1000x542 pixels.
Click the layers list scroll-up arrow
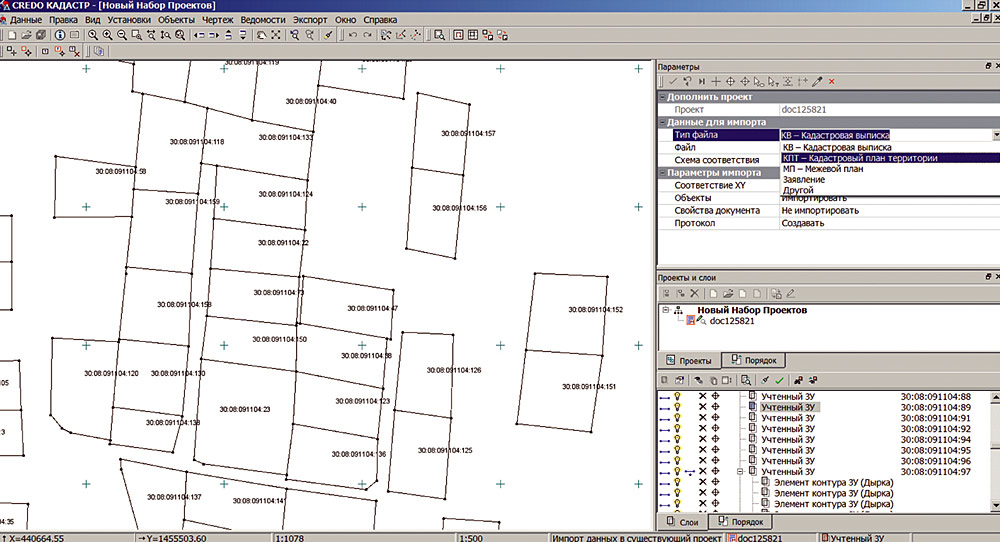tap(995, 397)
